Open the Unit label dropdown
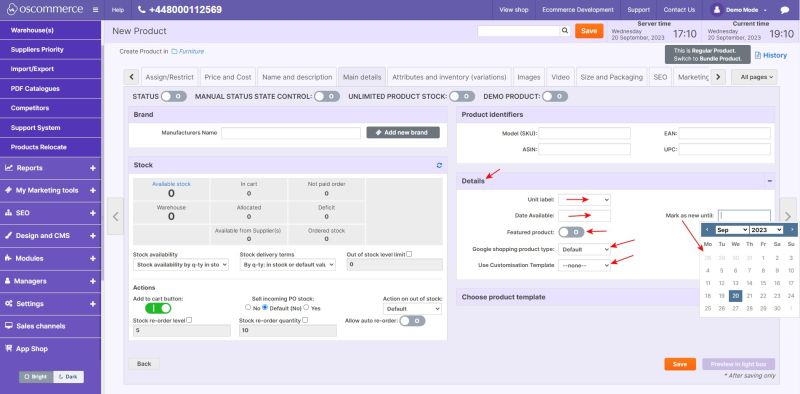 pyautogui.click(x=584, y=200)
